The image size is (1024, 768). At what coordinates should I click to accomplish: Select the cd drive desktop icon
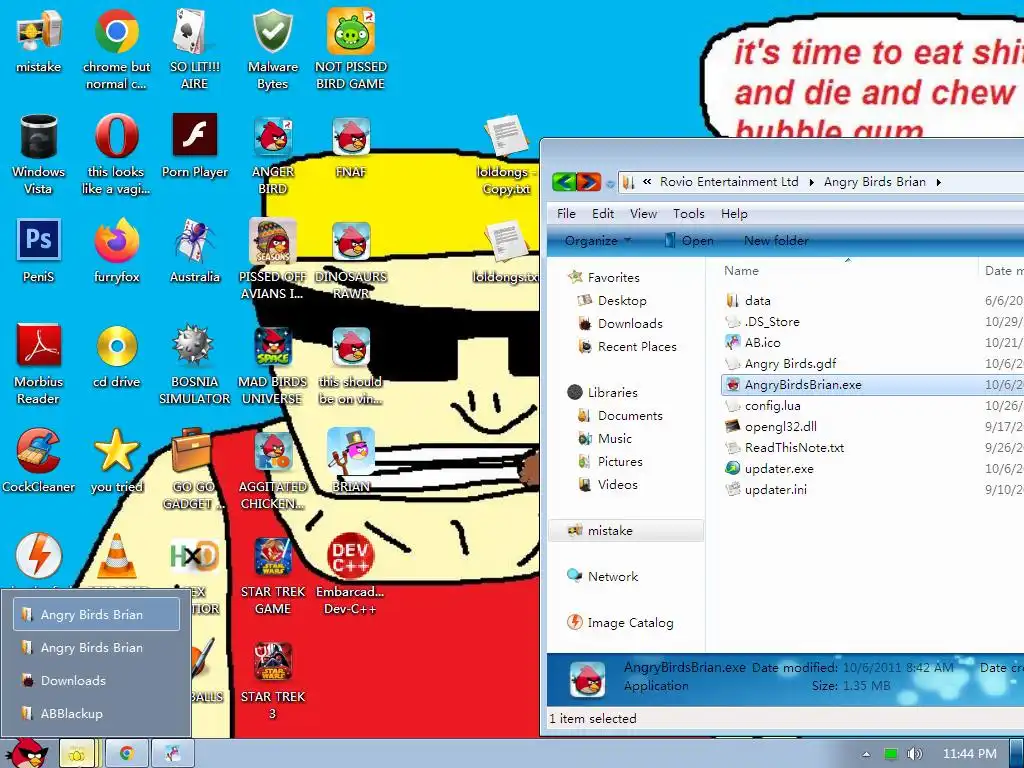116,356
